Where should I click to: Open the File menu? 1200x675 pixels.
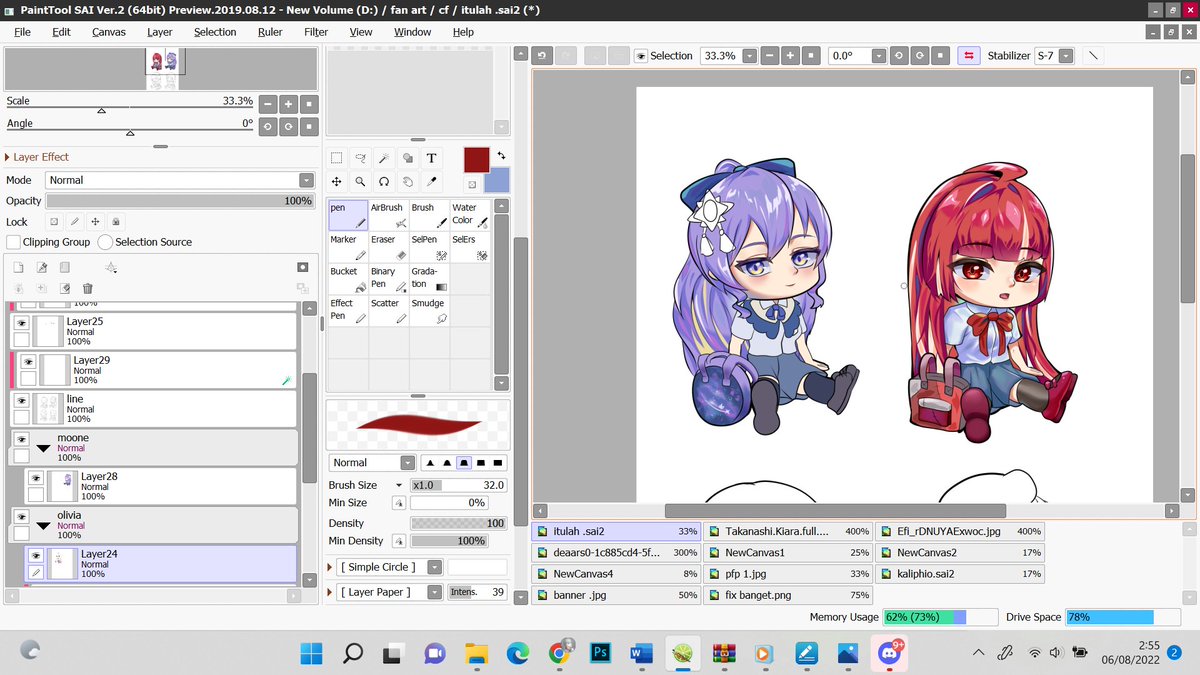(x=22, y=32)
